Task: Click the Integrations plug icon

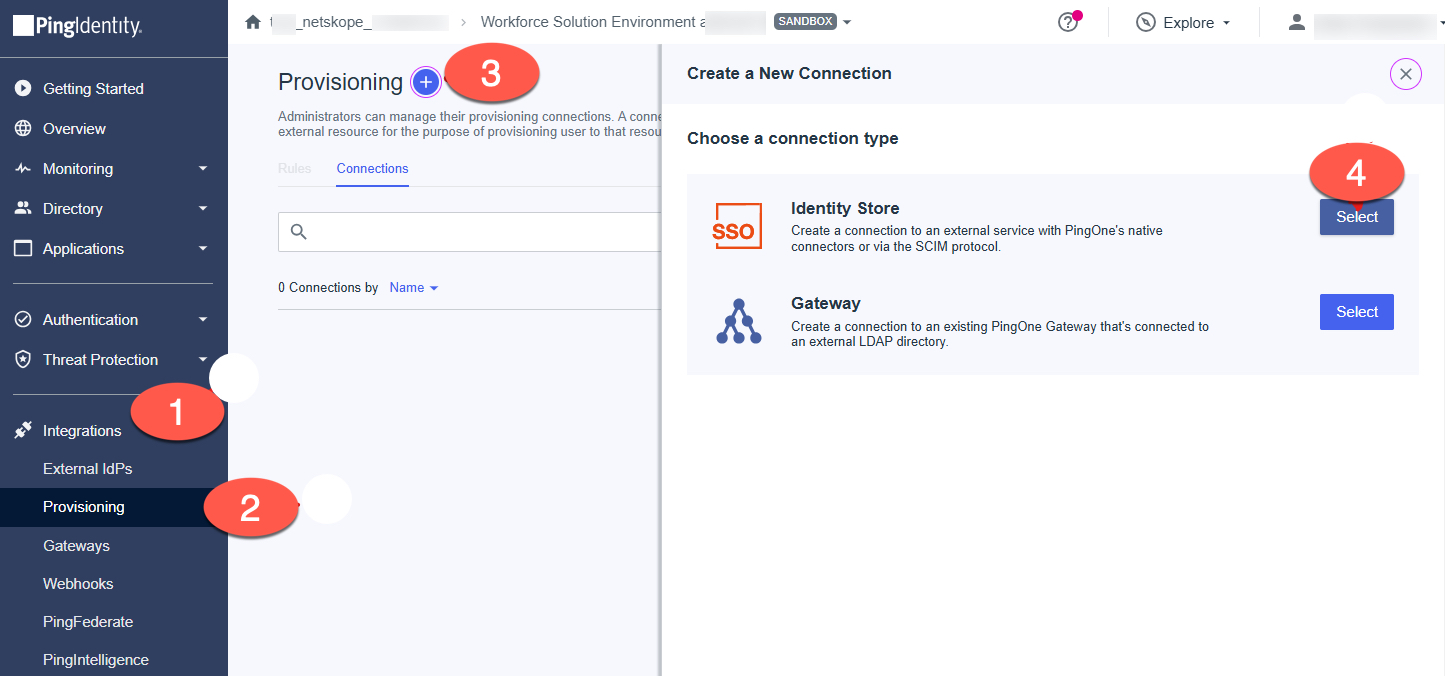Action: click(x=23, y=431)
